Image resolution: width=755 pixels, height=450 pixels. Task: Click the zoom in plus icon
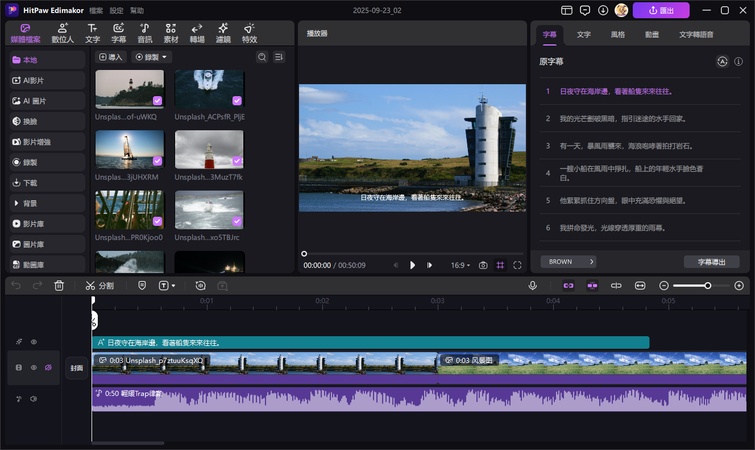739,285
